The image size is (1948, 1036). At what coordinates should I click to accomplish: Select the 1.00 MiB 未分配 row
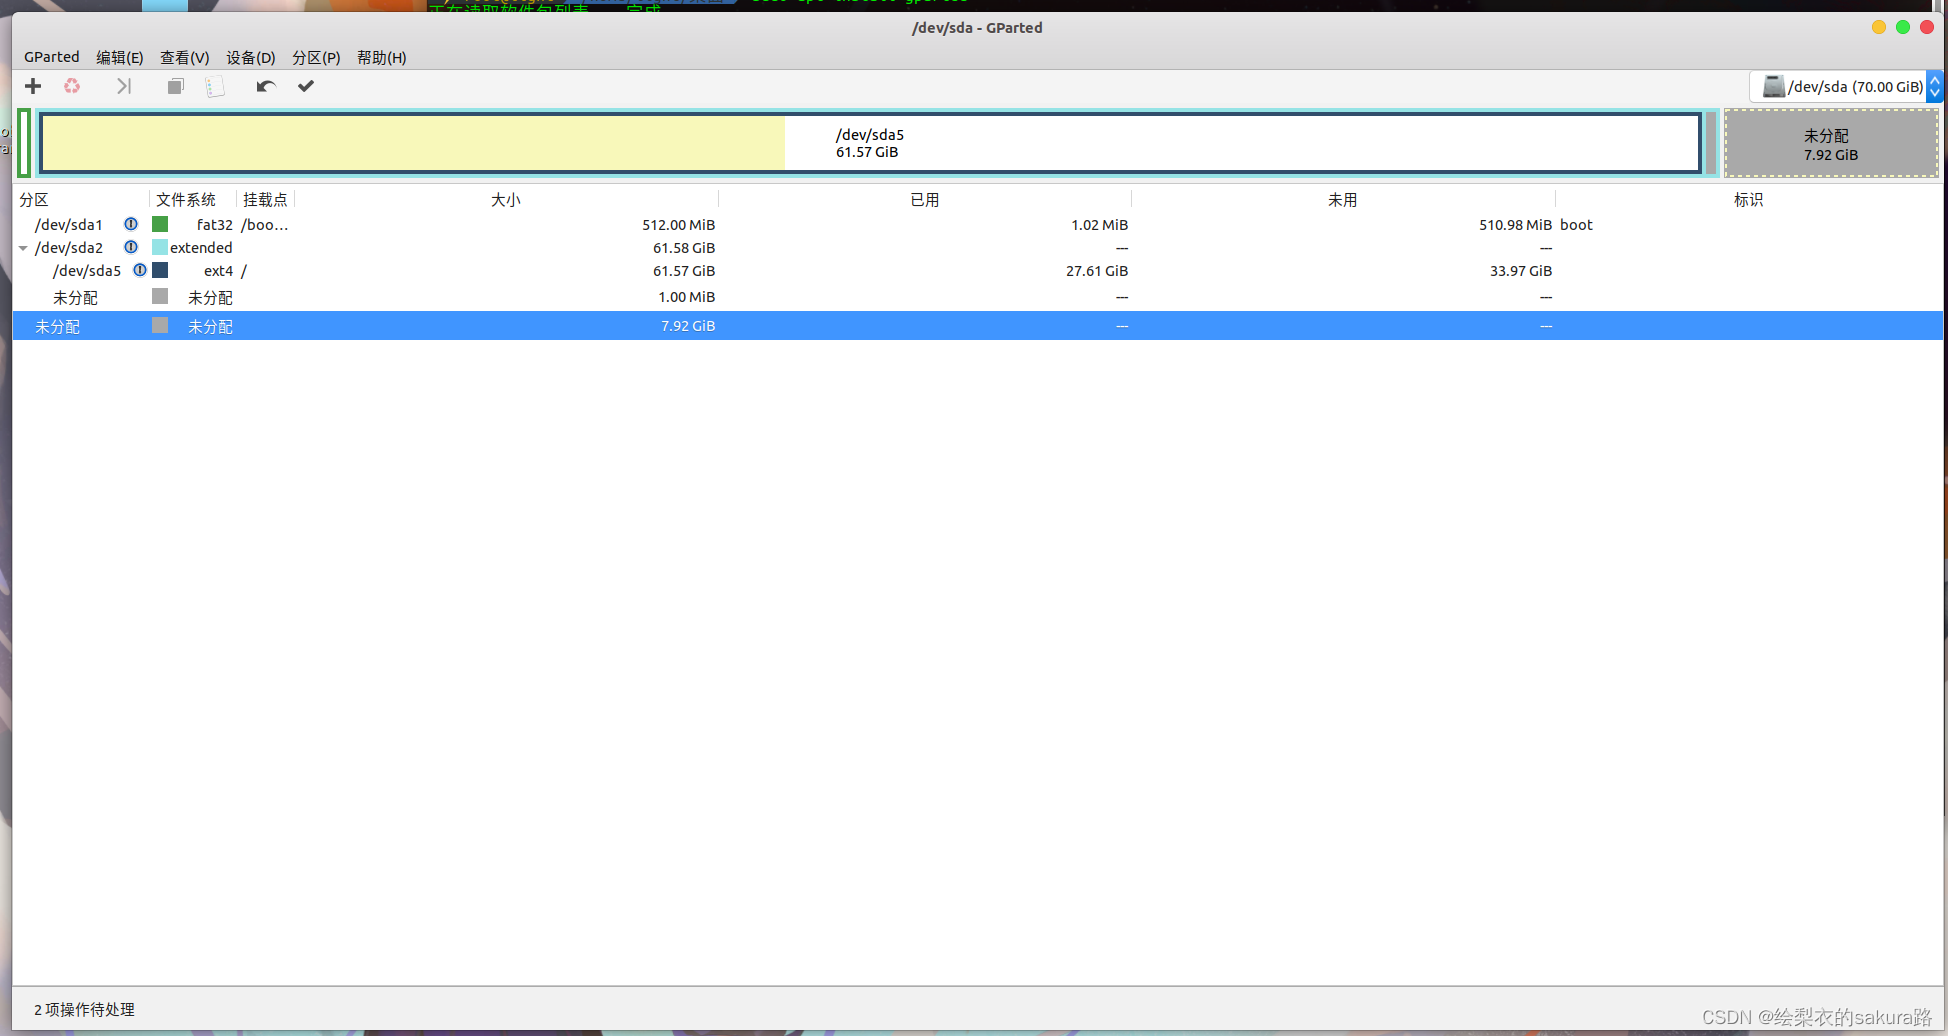pos(978,297)
